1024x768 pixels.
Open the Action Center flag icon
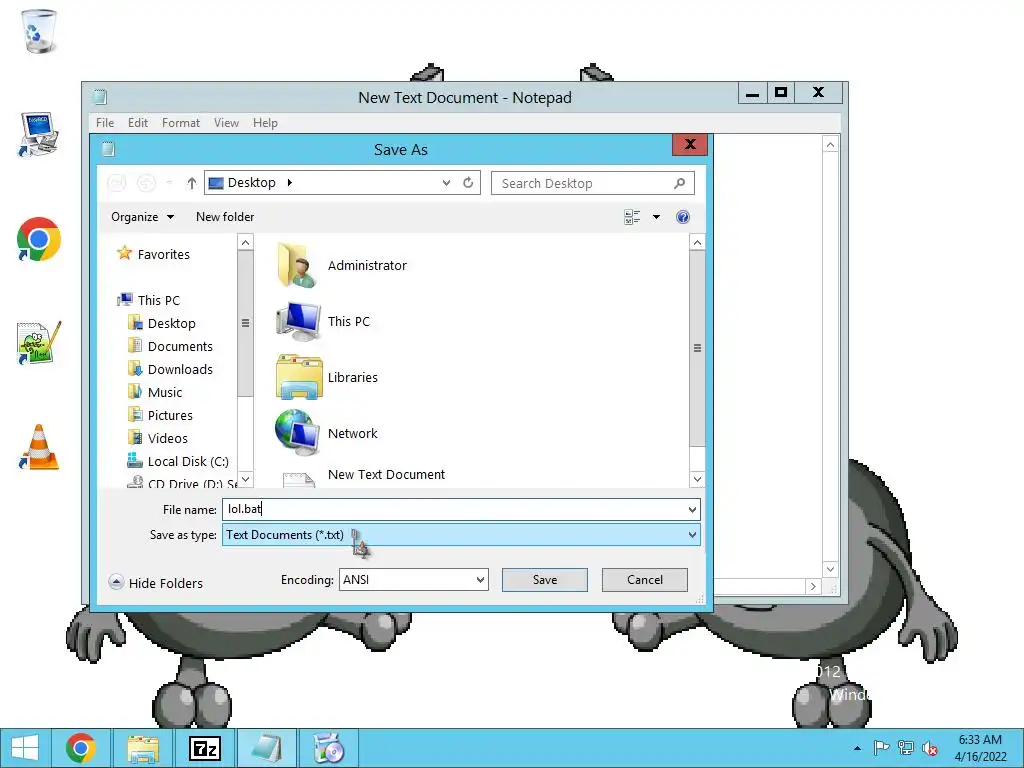[881, 748]
